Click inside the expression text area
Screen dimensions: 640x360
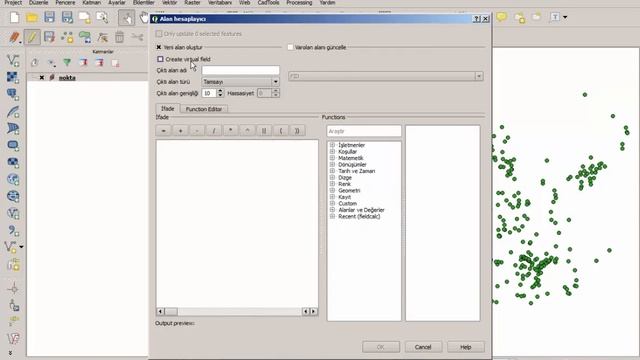(237, 224)
